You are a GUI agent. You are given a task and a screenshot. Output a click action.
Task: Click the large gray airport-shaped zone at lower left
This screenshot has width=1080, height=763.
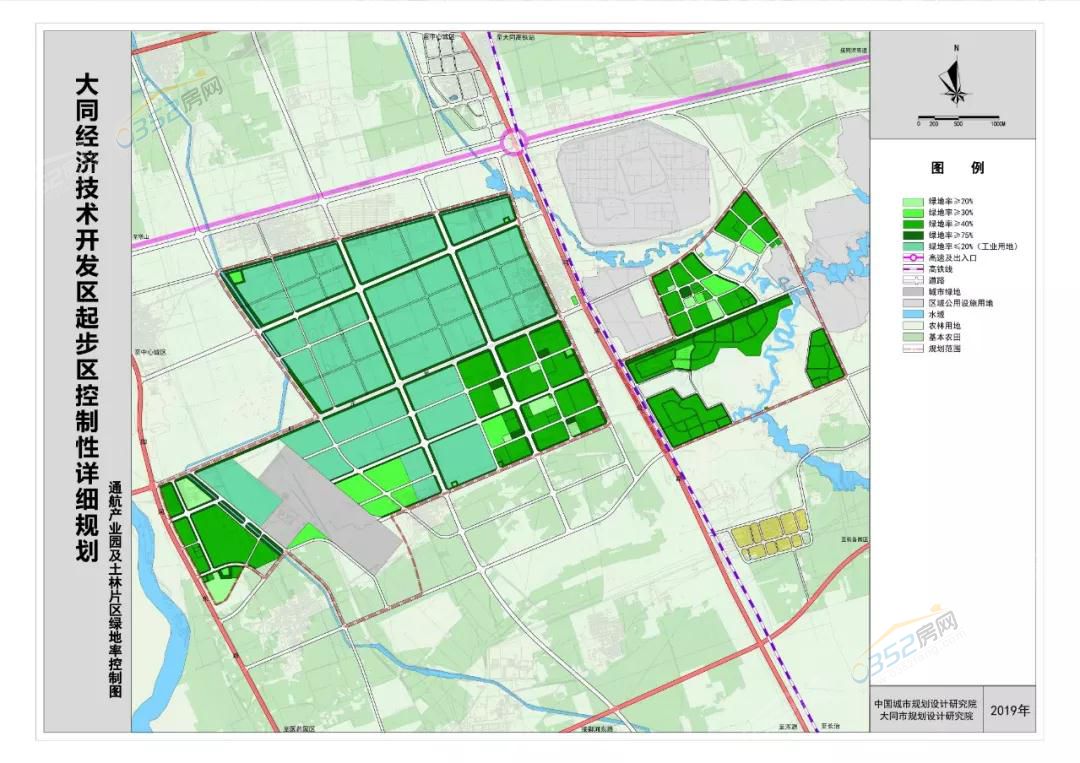[330, 507]
